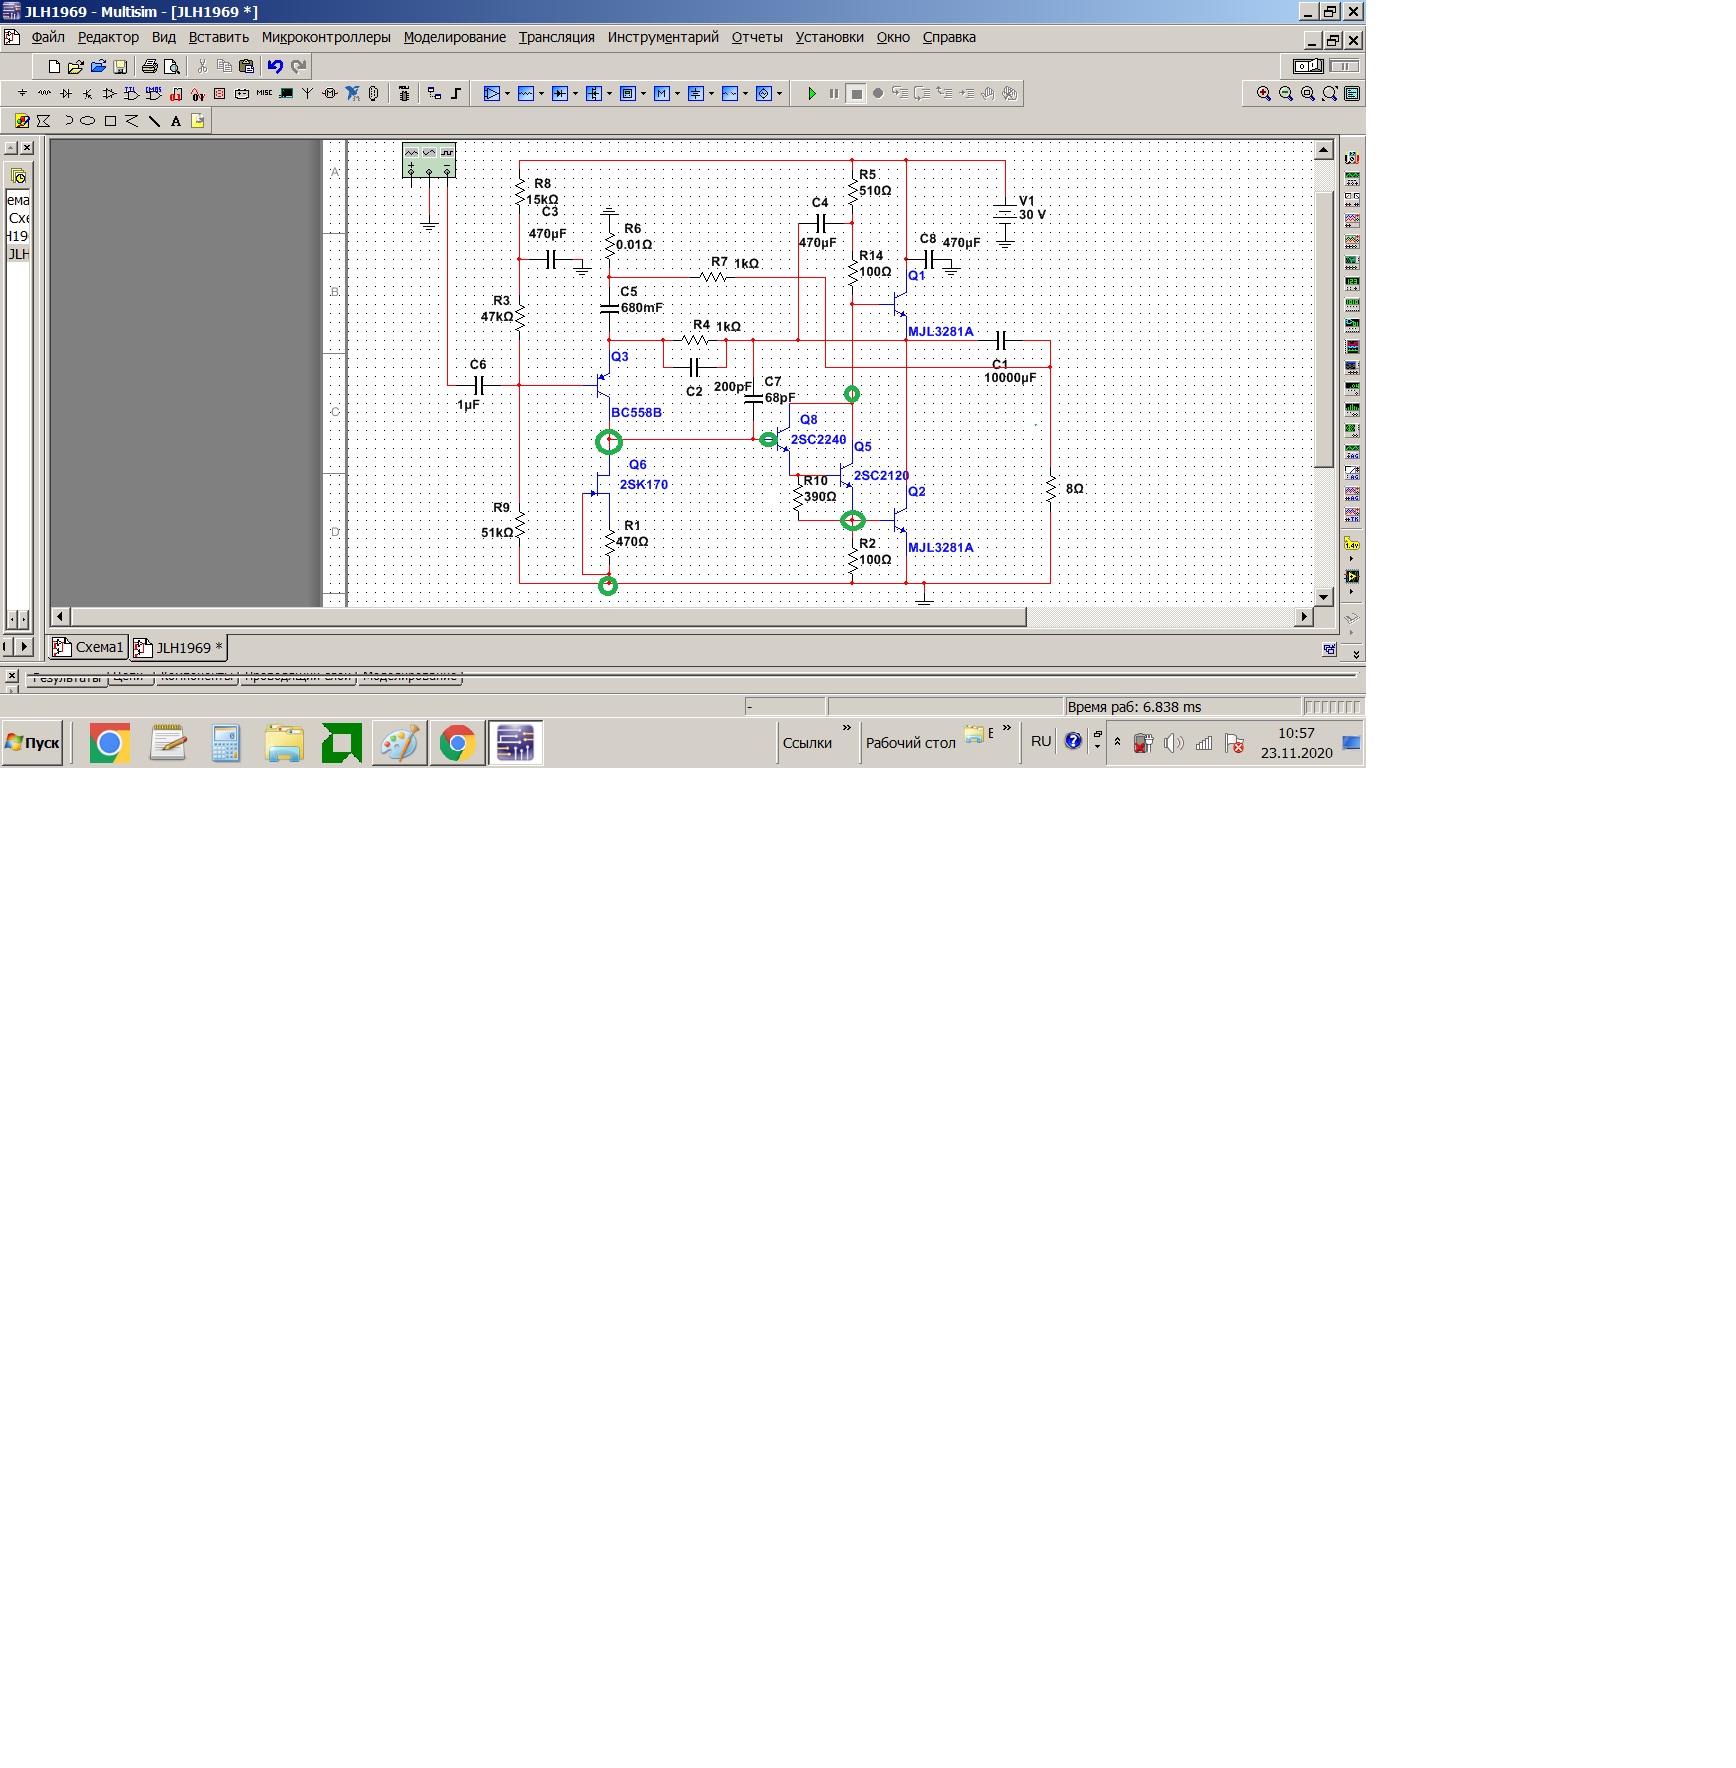Place a bus line tool
Viewport: 1736px width, 1768px height.
pos(456,93)
